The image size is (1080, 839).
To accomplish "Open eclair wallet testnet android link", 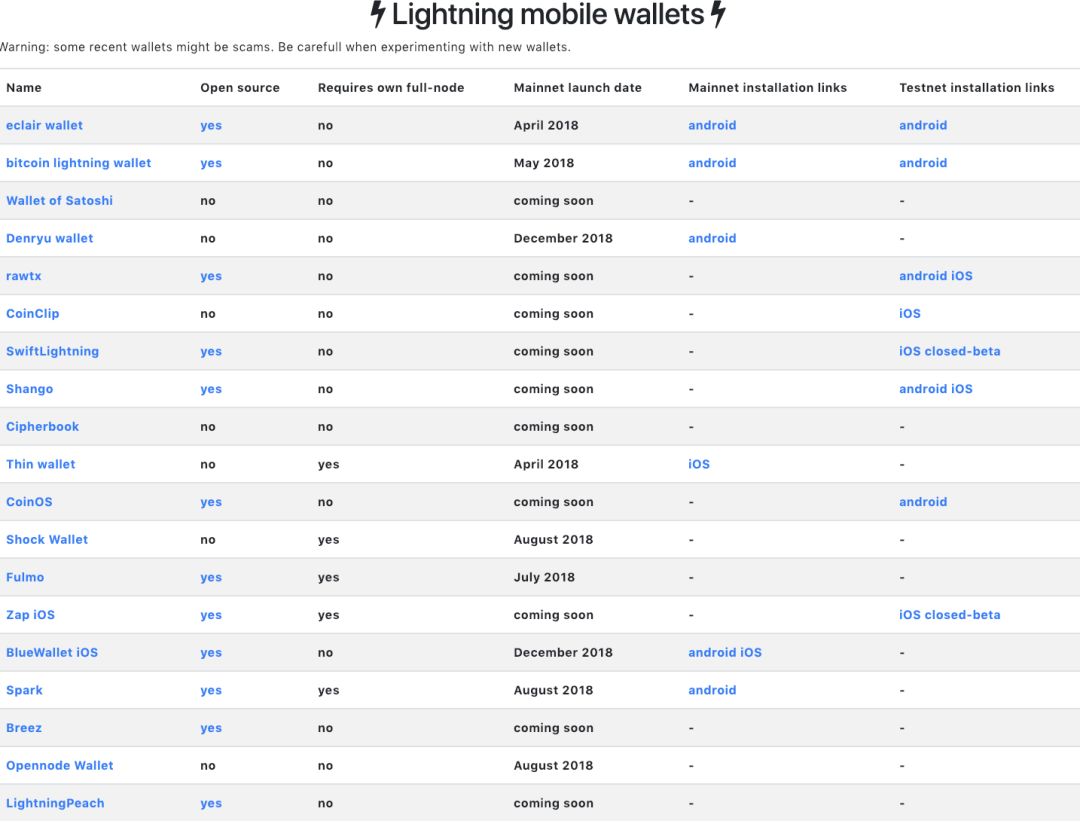I will tap(923, 125).
